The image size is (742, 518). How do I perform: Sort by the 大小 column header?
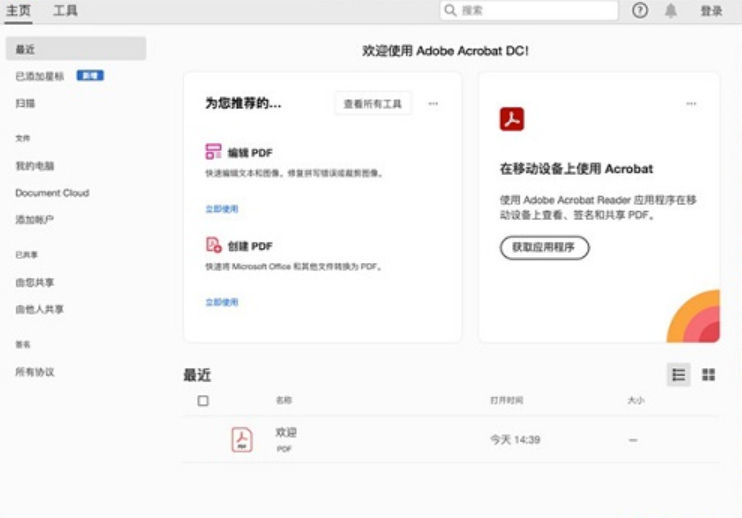coord(636,400)
